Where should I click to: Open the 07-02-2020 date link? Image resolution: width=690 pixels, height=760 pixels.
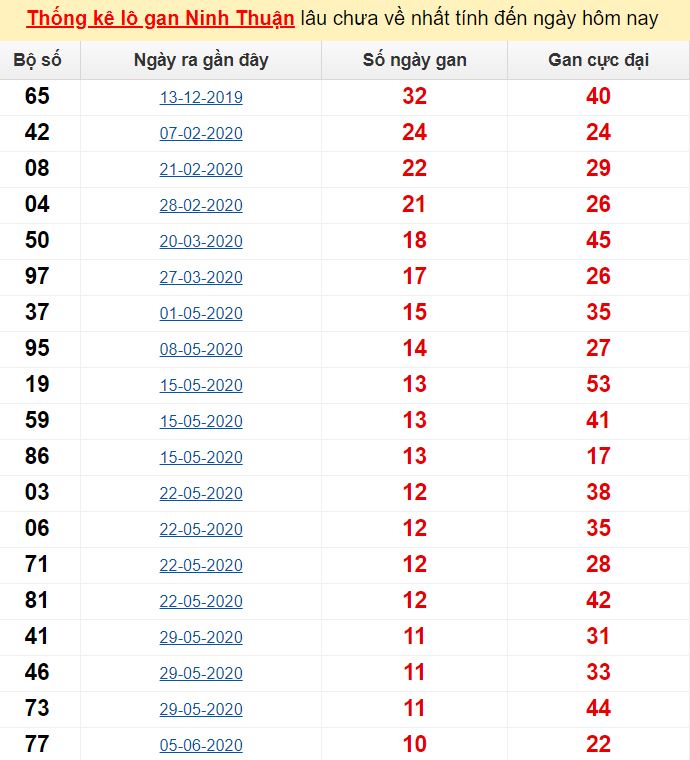point(201,134)
